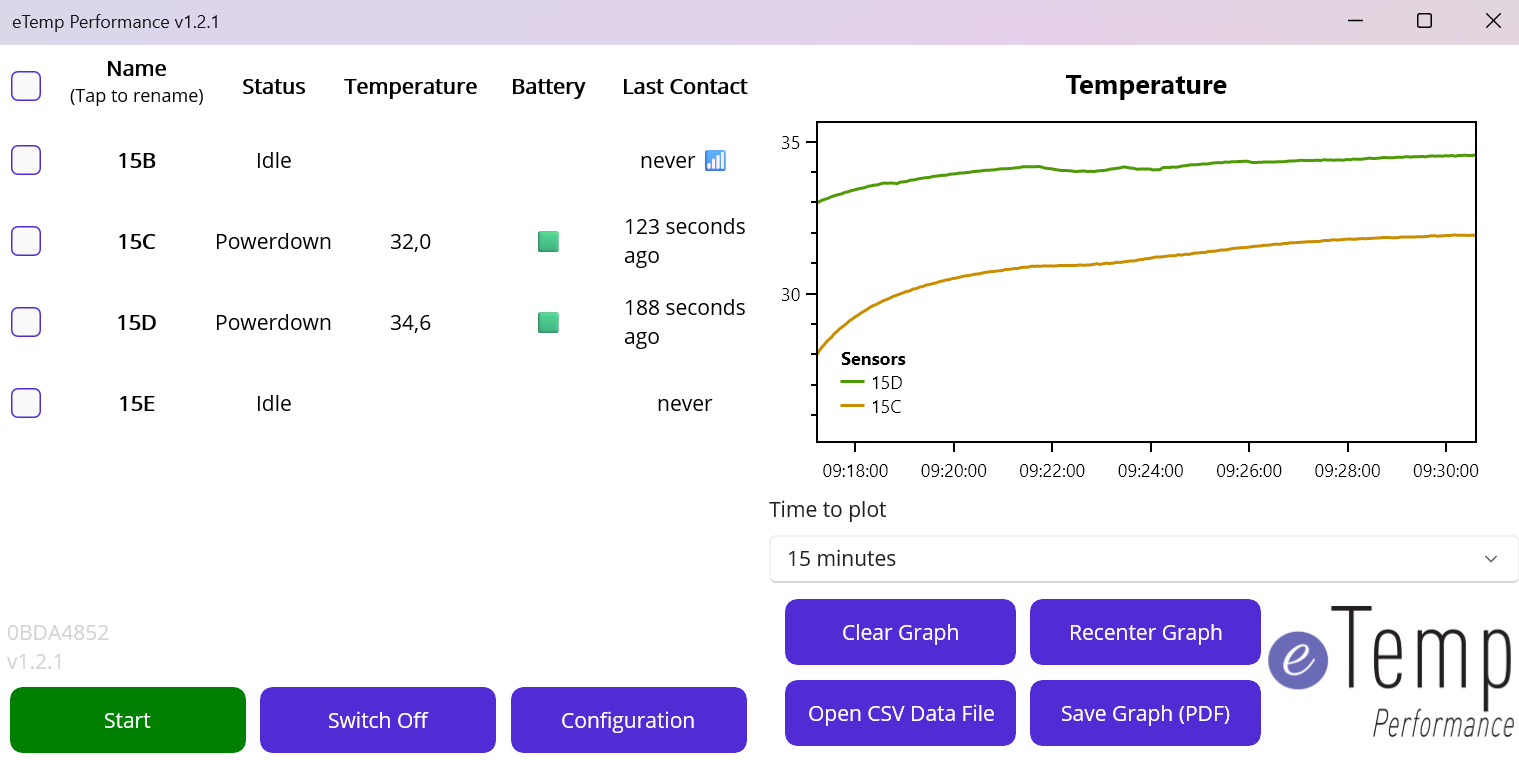Select sensor 15C using its checkbox
This screenshot has width=1519, height=760.
click(26, 241)
